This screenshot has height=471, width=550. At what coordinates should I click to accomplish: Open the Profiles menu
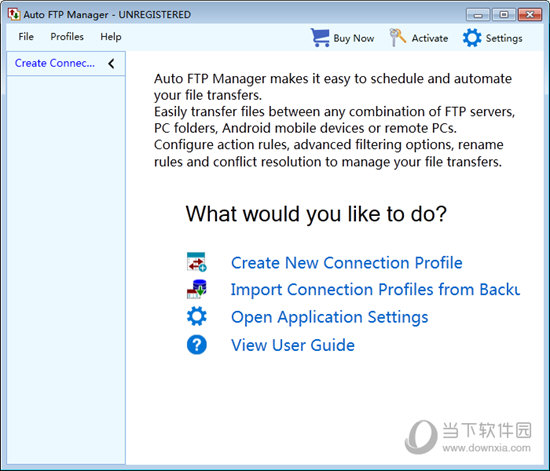tap(67, 37)
